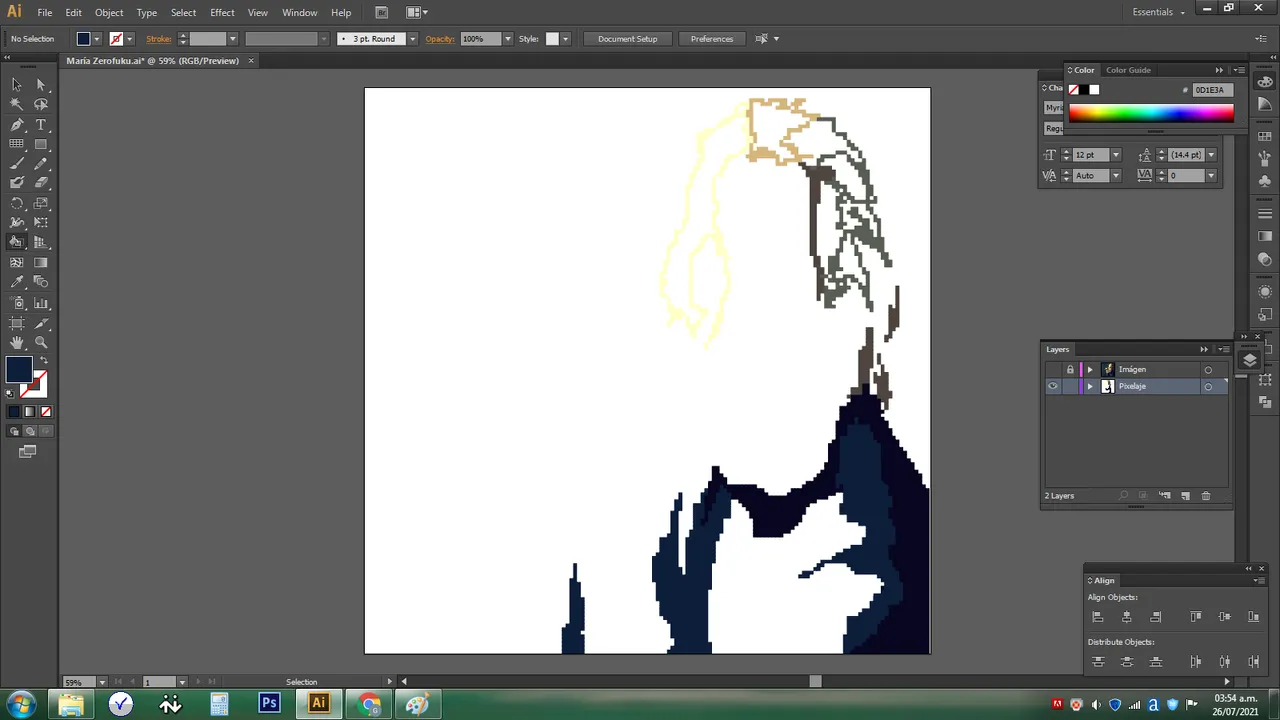Click Vertical Align Top in Align panel
This screenshot has height=720, width=1280.
(1196, 617)
